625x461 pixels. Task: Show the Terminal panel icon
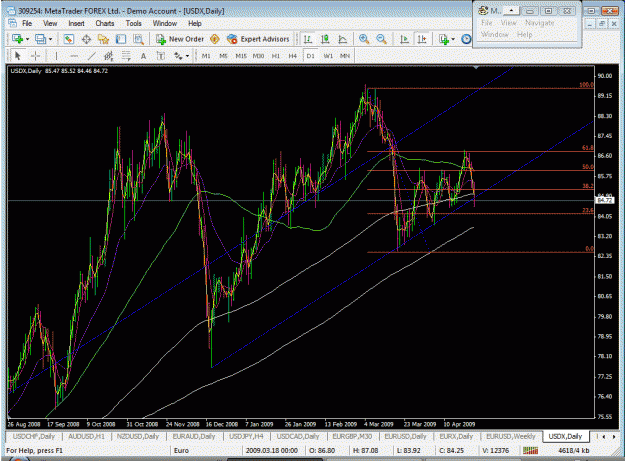(121, 39)
